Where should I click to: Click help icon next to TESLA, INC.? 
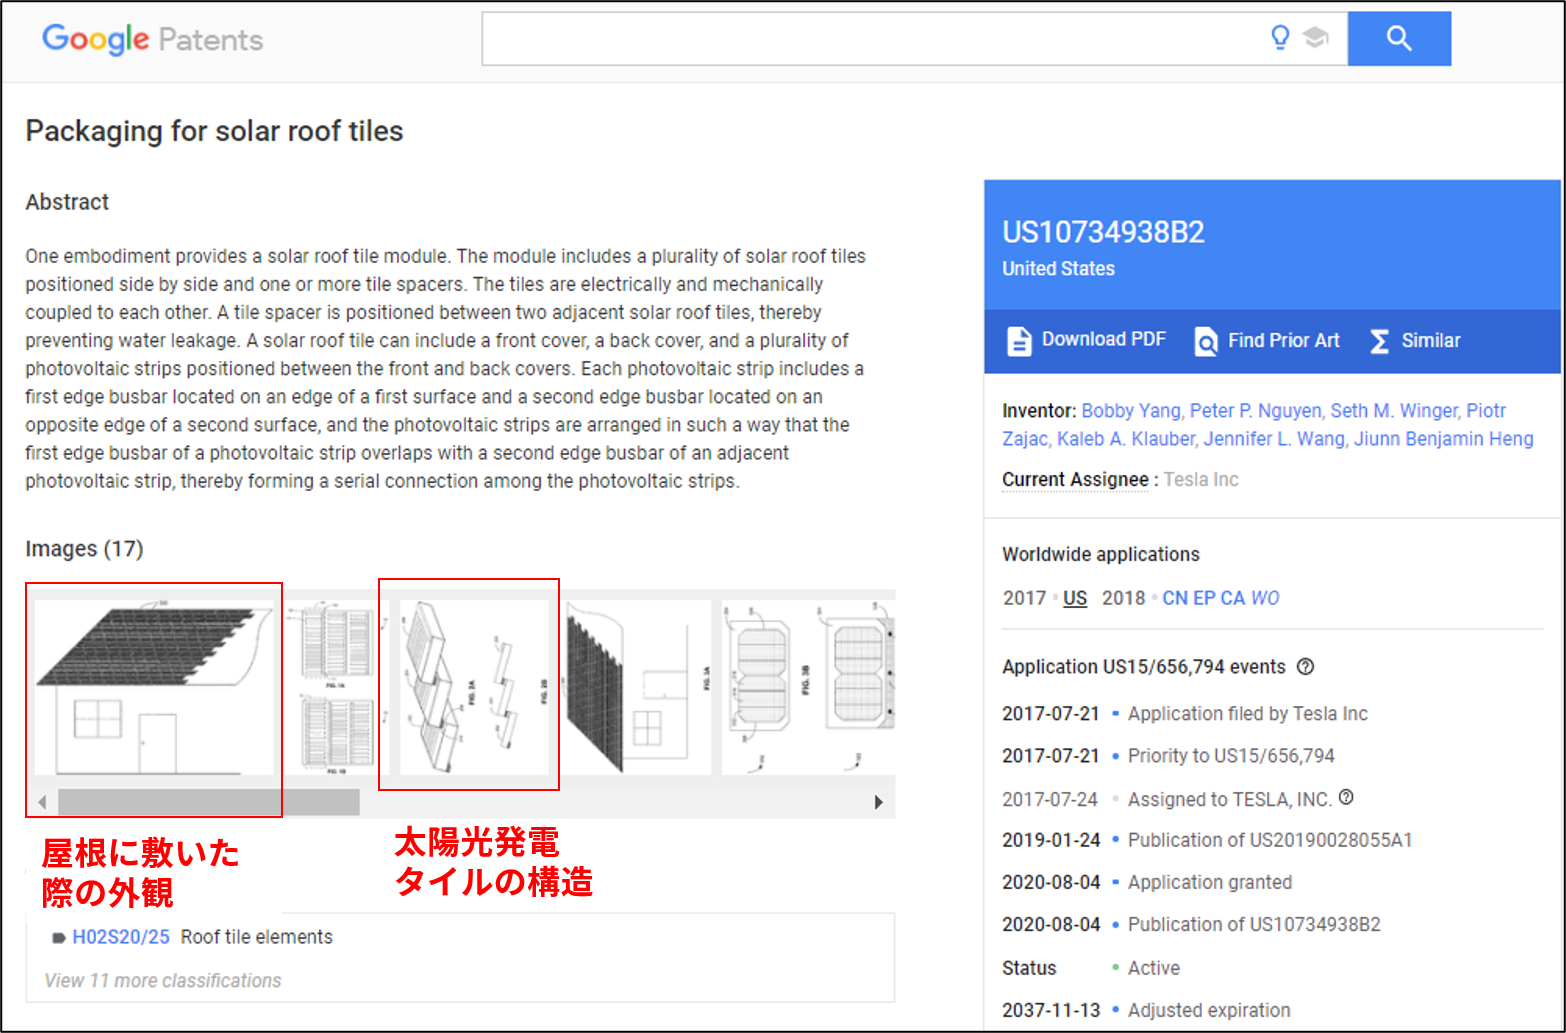1346,797
